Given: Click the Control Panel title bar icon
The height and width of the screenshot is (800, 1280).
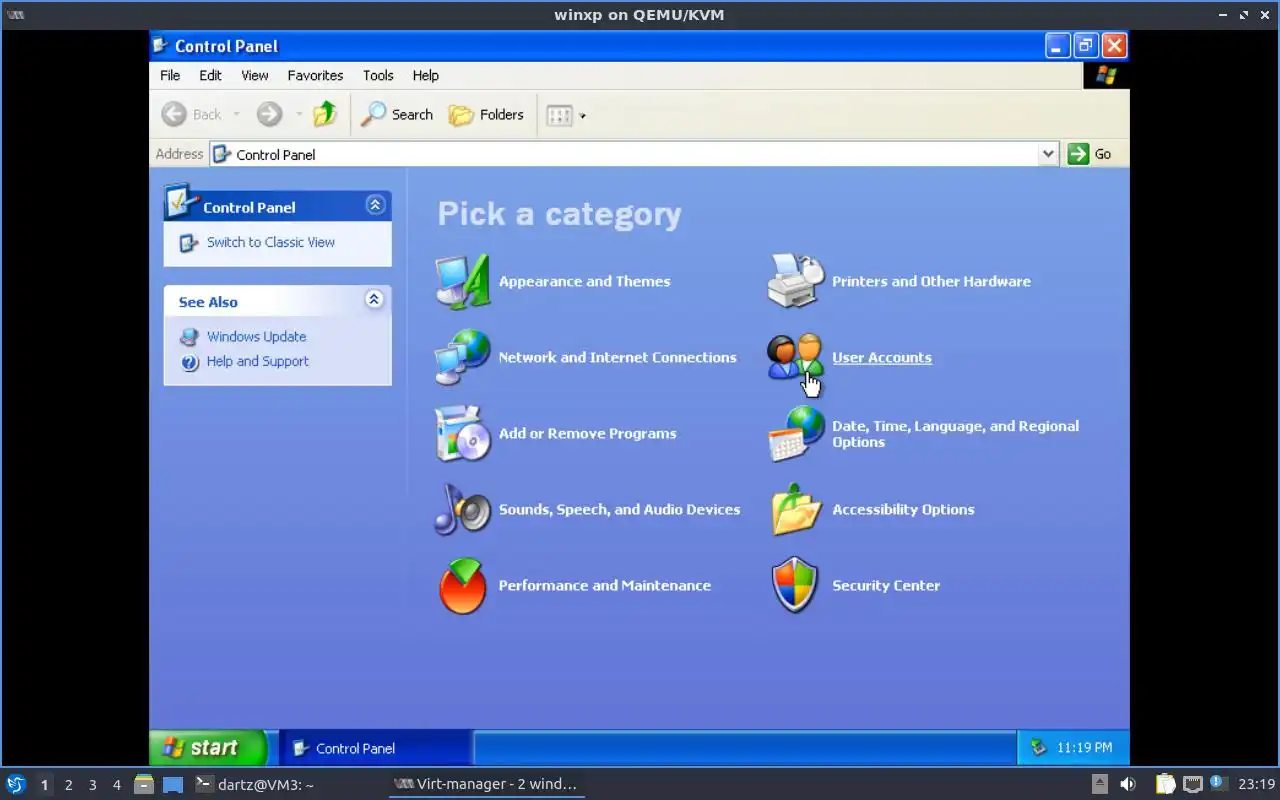Looking at the screenshot, I should tap(161, 46).
